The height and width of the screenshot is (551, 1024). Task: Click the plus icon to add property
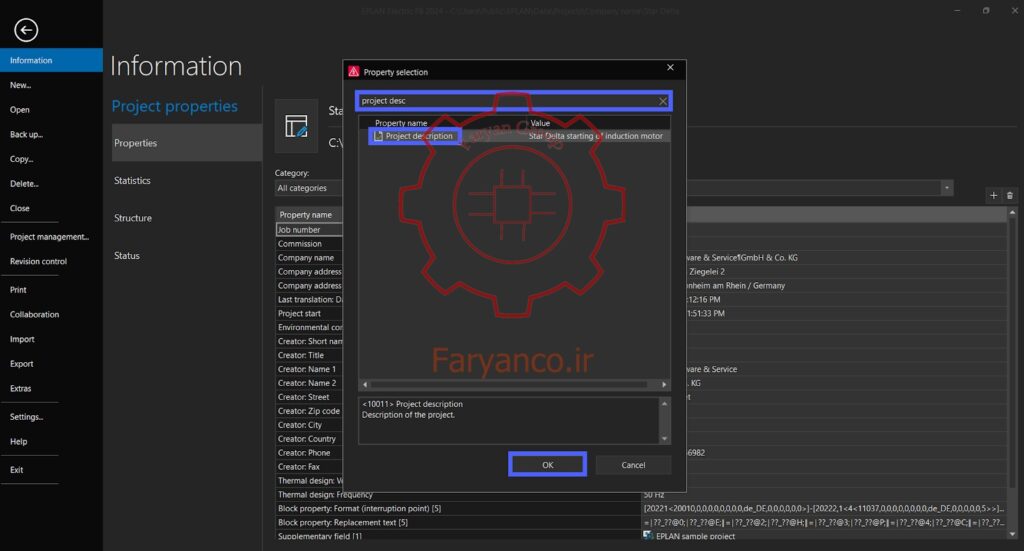click(x=993, y=195)
